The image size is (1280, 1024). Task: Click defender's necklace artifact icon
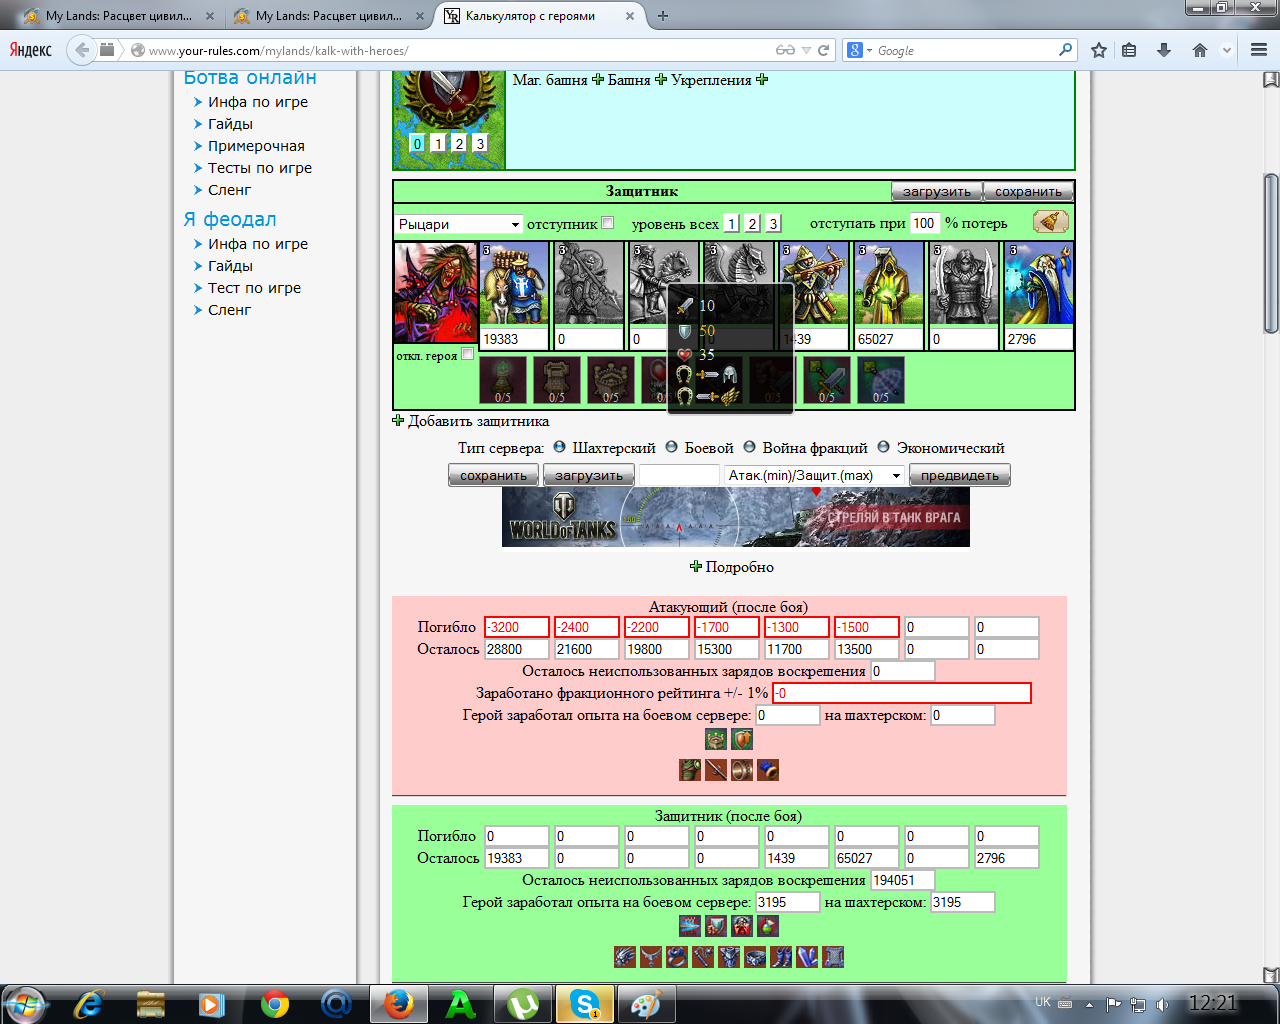click(651, 957)
